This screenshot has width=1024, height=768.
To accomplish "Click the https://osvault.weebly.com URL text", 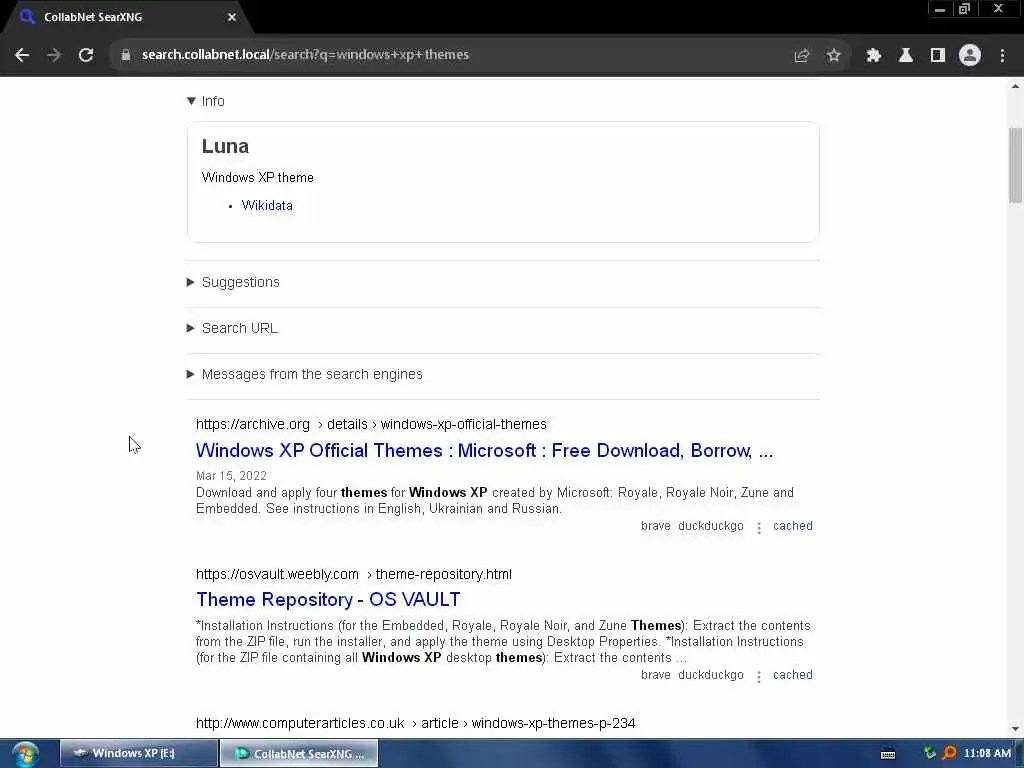I will pyautogui.click(x=278, y=574).
